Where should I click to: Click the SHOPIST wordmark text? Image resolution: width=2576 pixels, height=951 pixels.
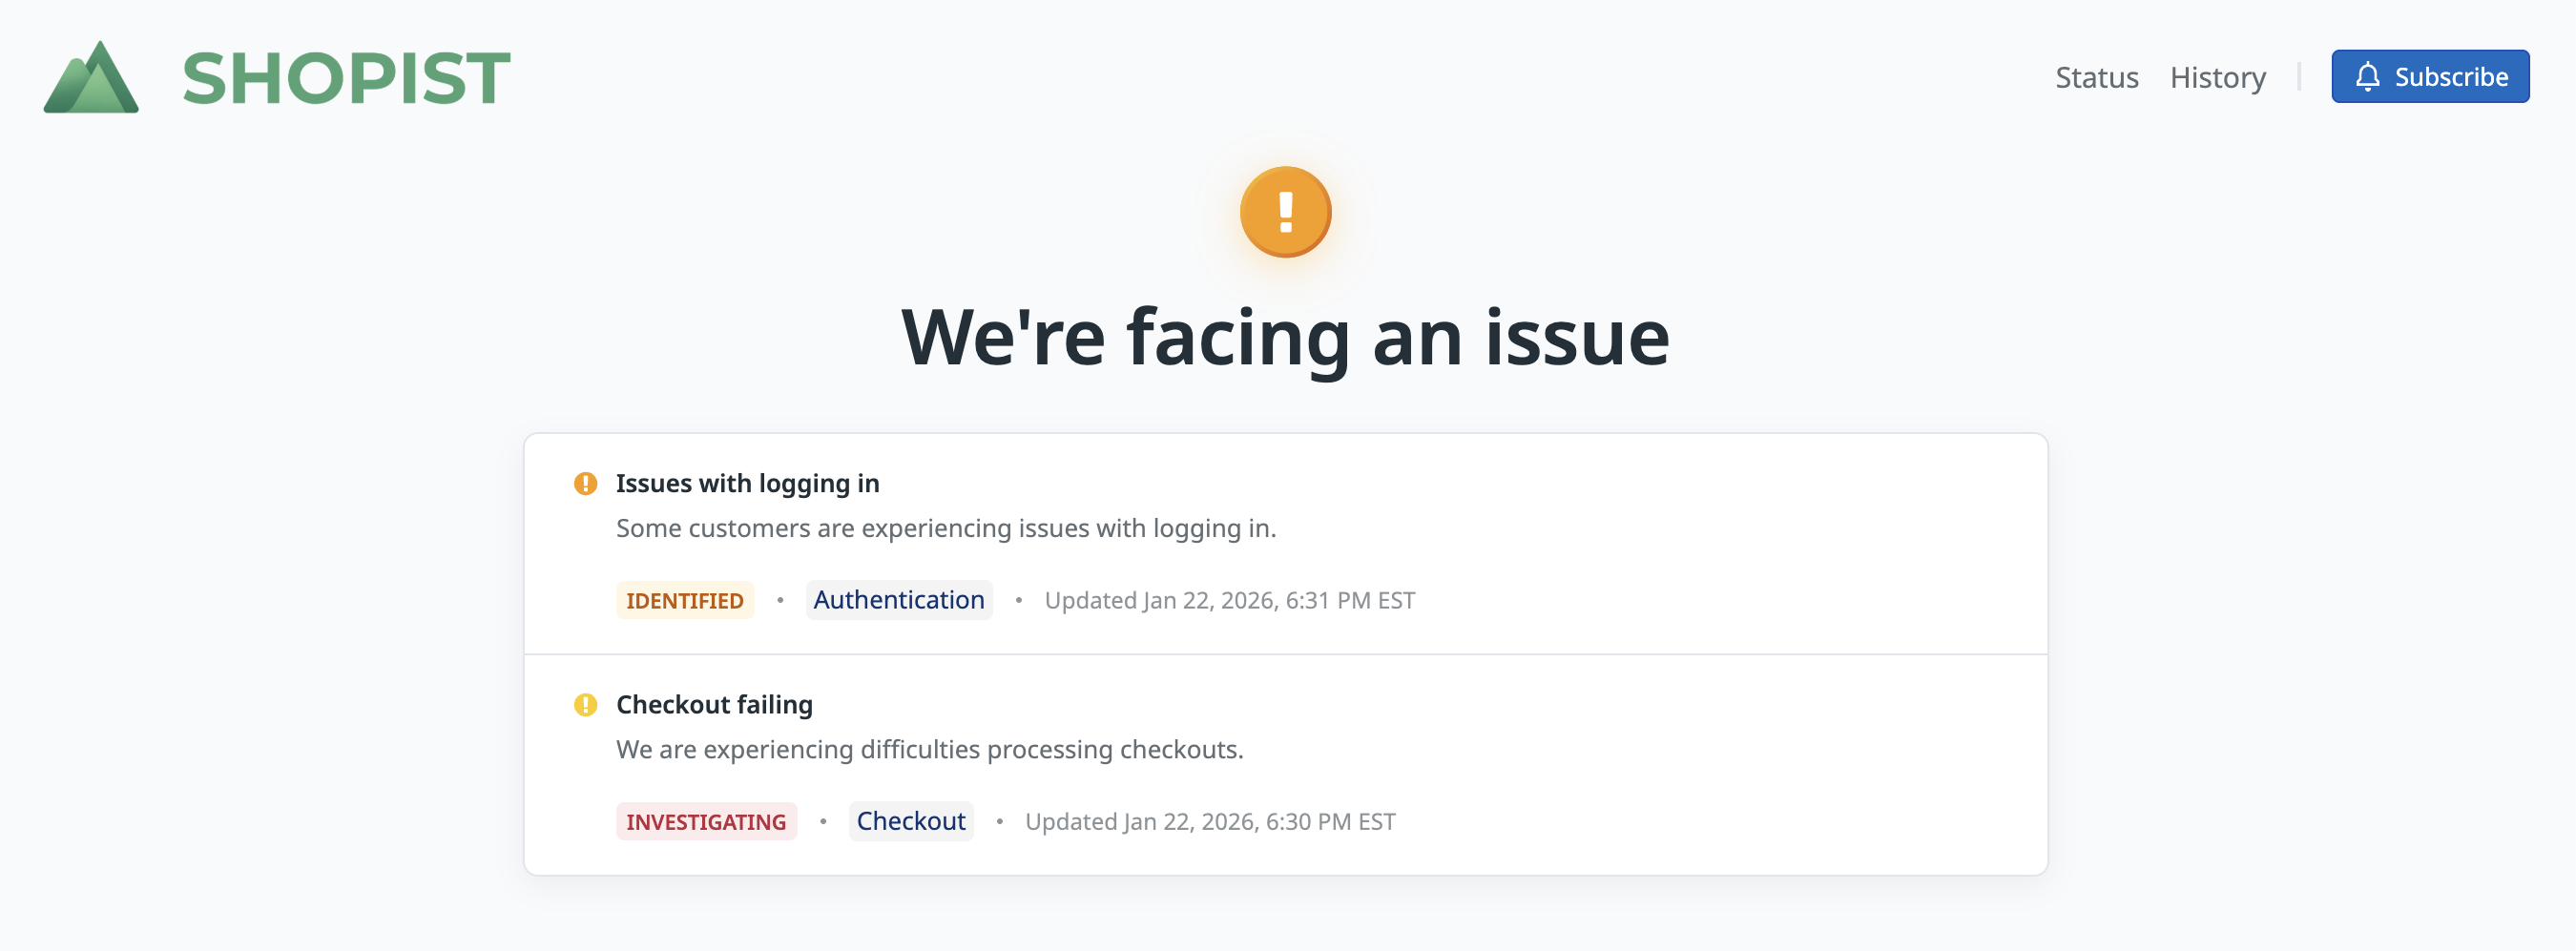coord(346,78)
